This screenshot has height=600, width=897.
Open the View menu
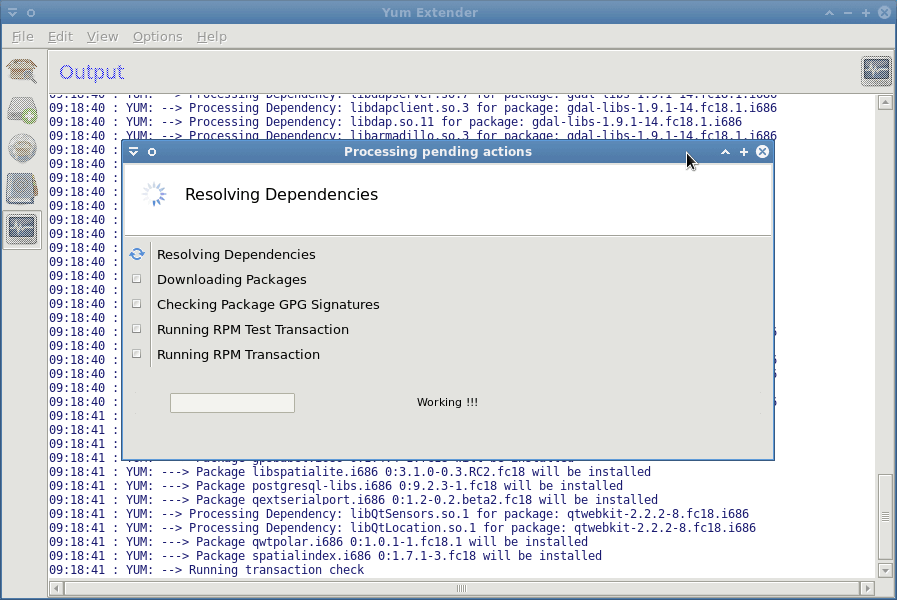pos(102,37)
